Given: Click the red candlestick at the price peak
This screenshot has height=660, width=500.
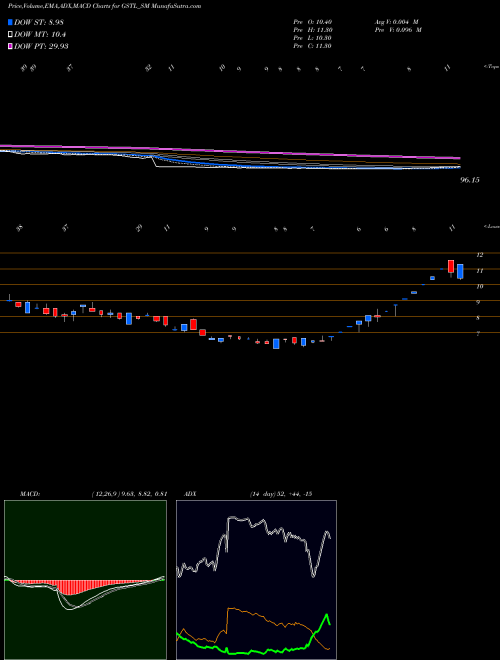Looking at the screenshot, I should 451,267.
